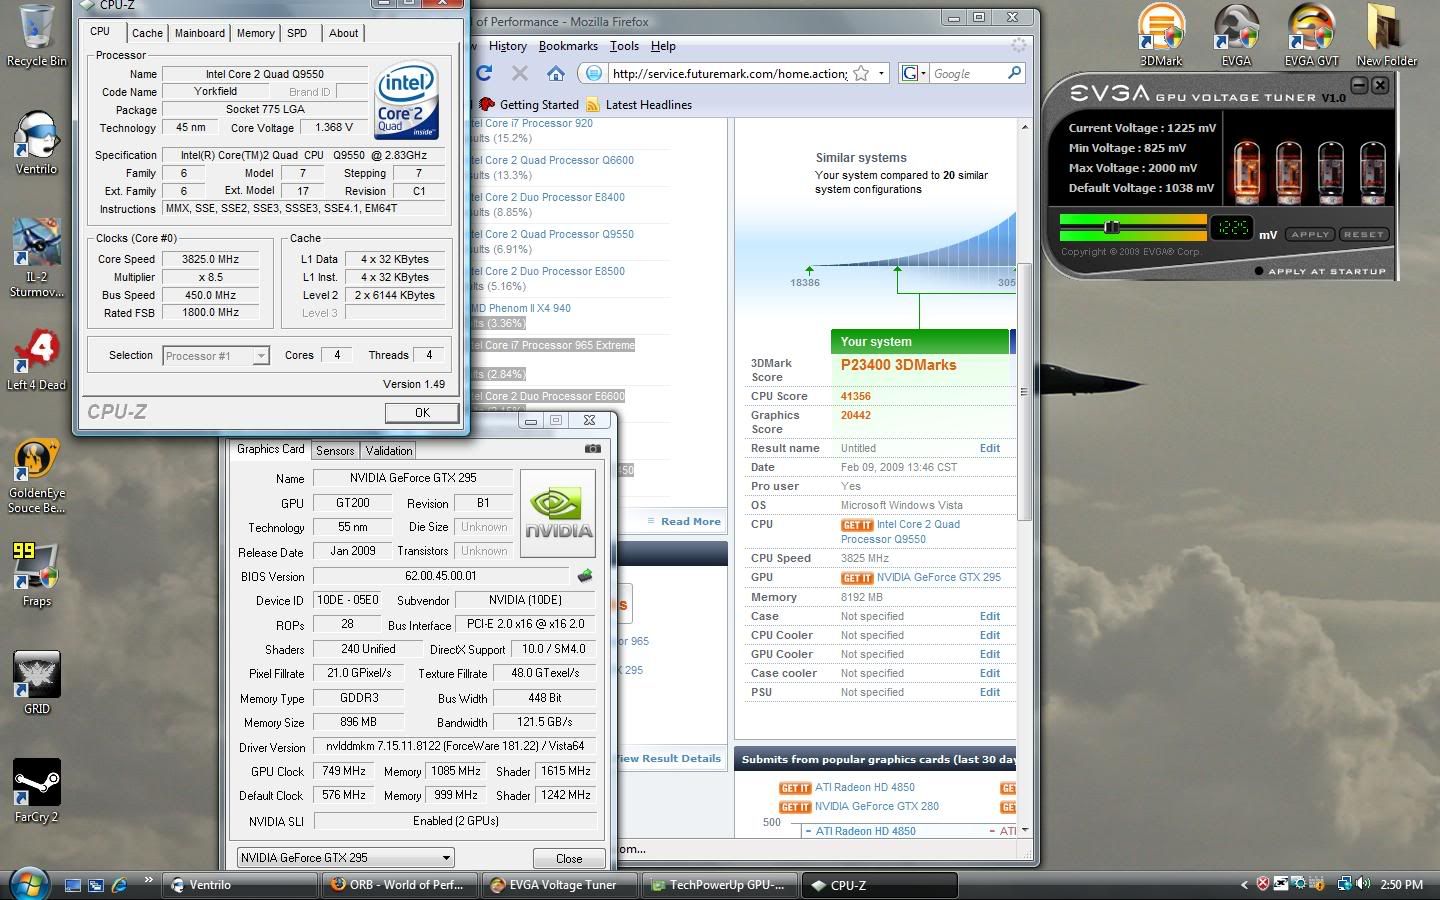Bookmark this page with the star icon
Image resolution: width=1440 pixels, height=900 pixels.
[x=860, y=73]
